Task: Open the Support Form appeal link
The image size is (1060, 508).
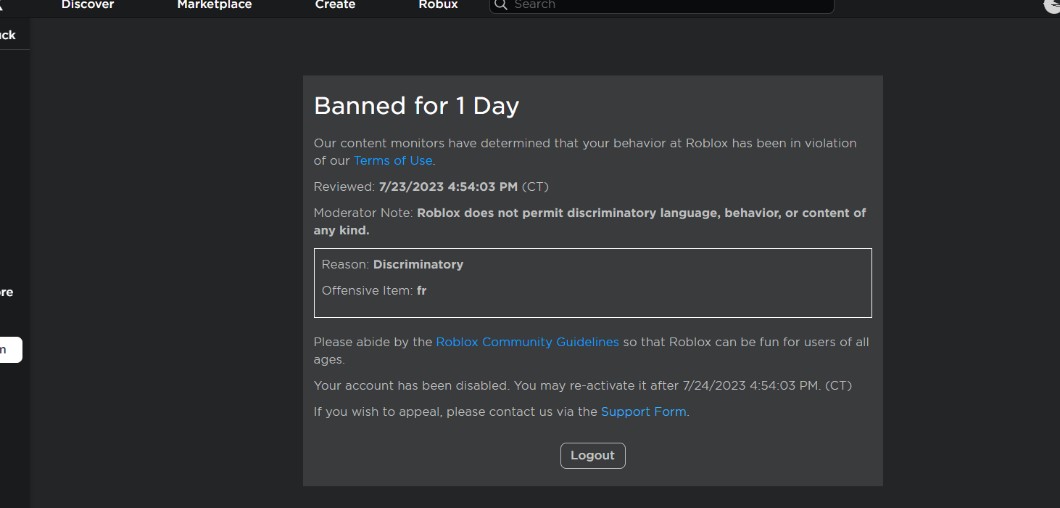Action: (643, 412)
